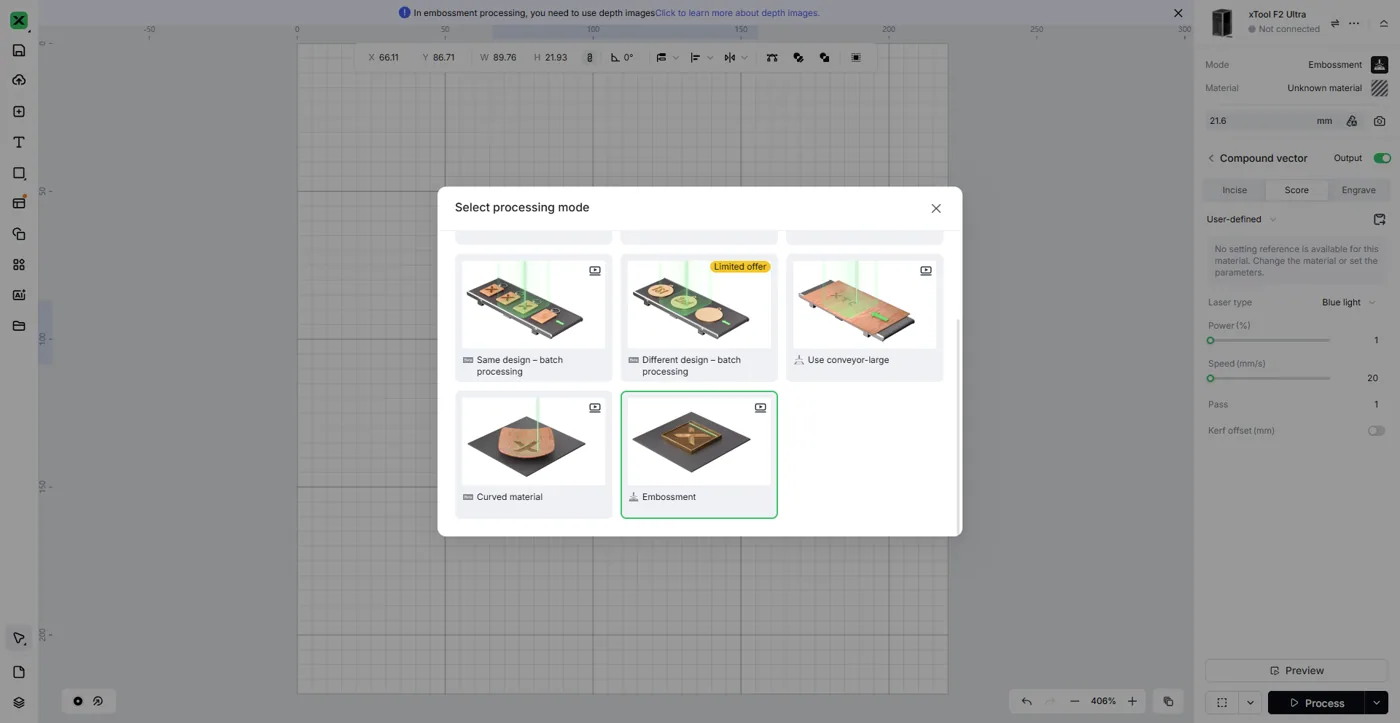Viewport: 1400px width, 723px height.
Task: Click the Embossment mode icon in right panel
Action: 1379,65
